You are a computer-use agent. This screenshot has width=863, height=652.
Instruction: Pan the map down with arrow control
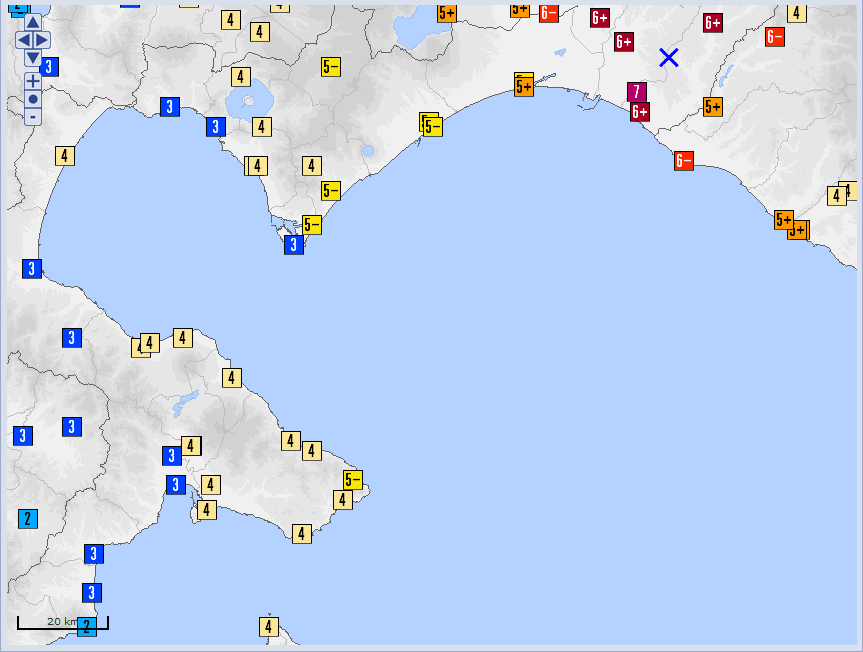pos(33,58)
